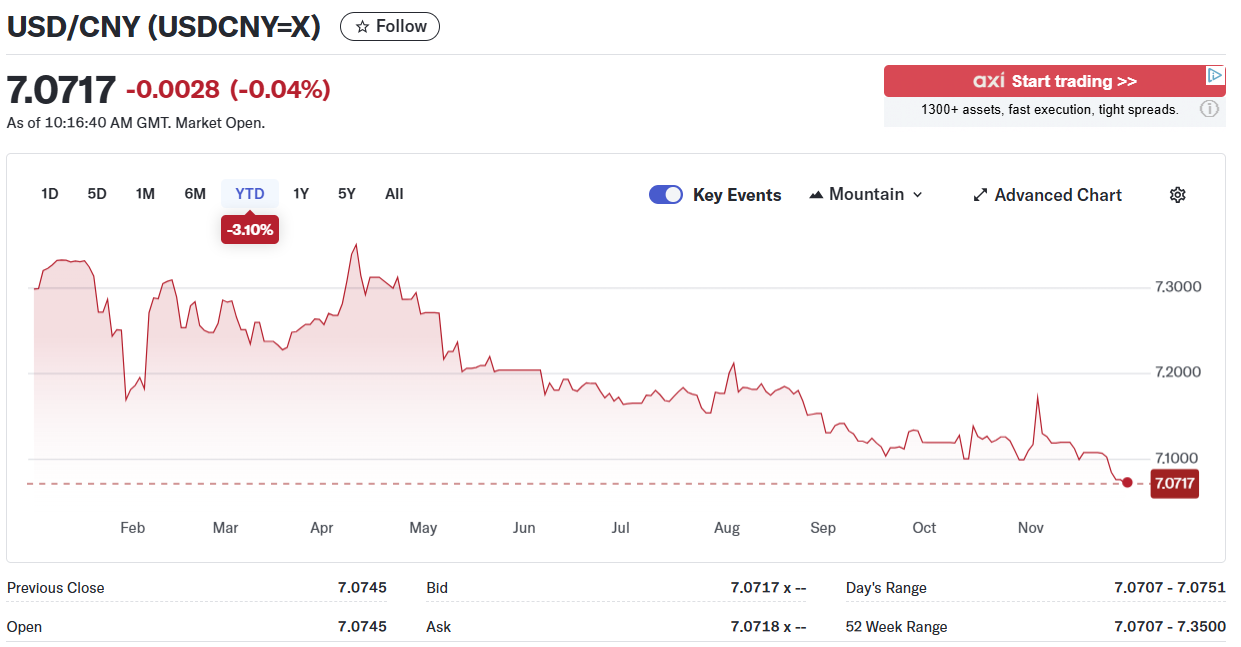Click the mountain chart type icon
Screen dimensions: 1241x647
pyautogui.click(x=816, y=195)
